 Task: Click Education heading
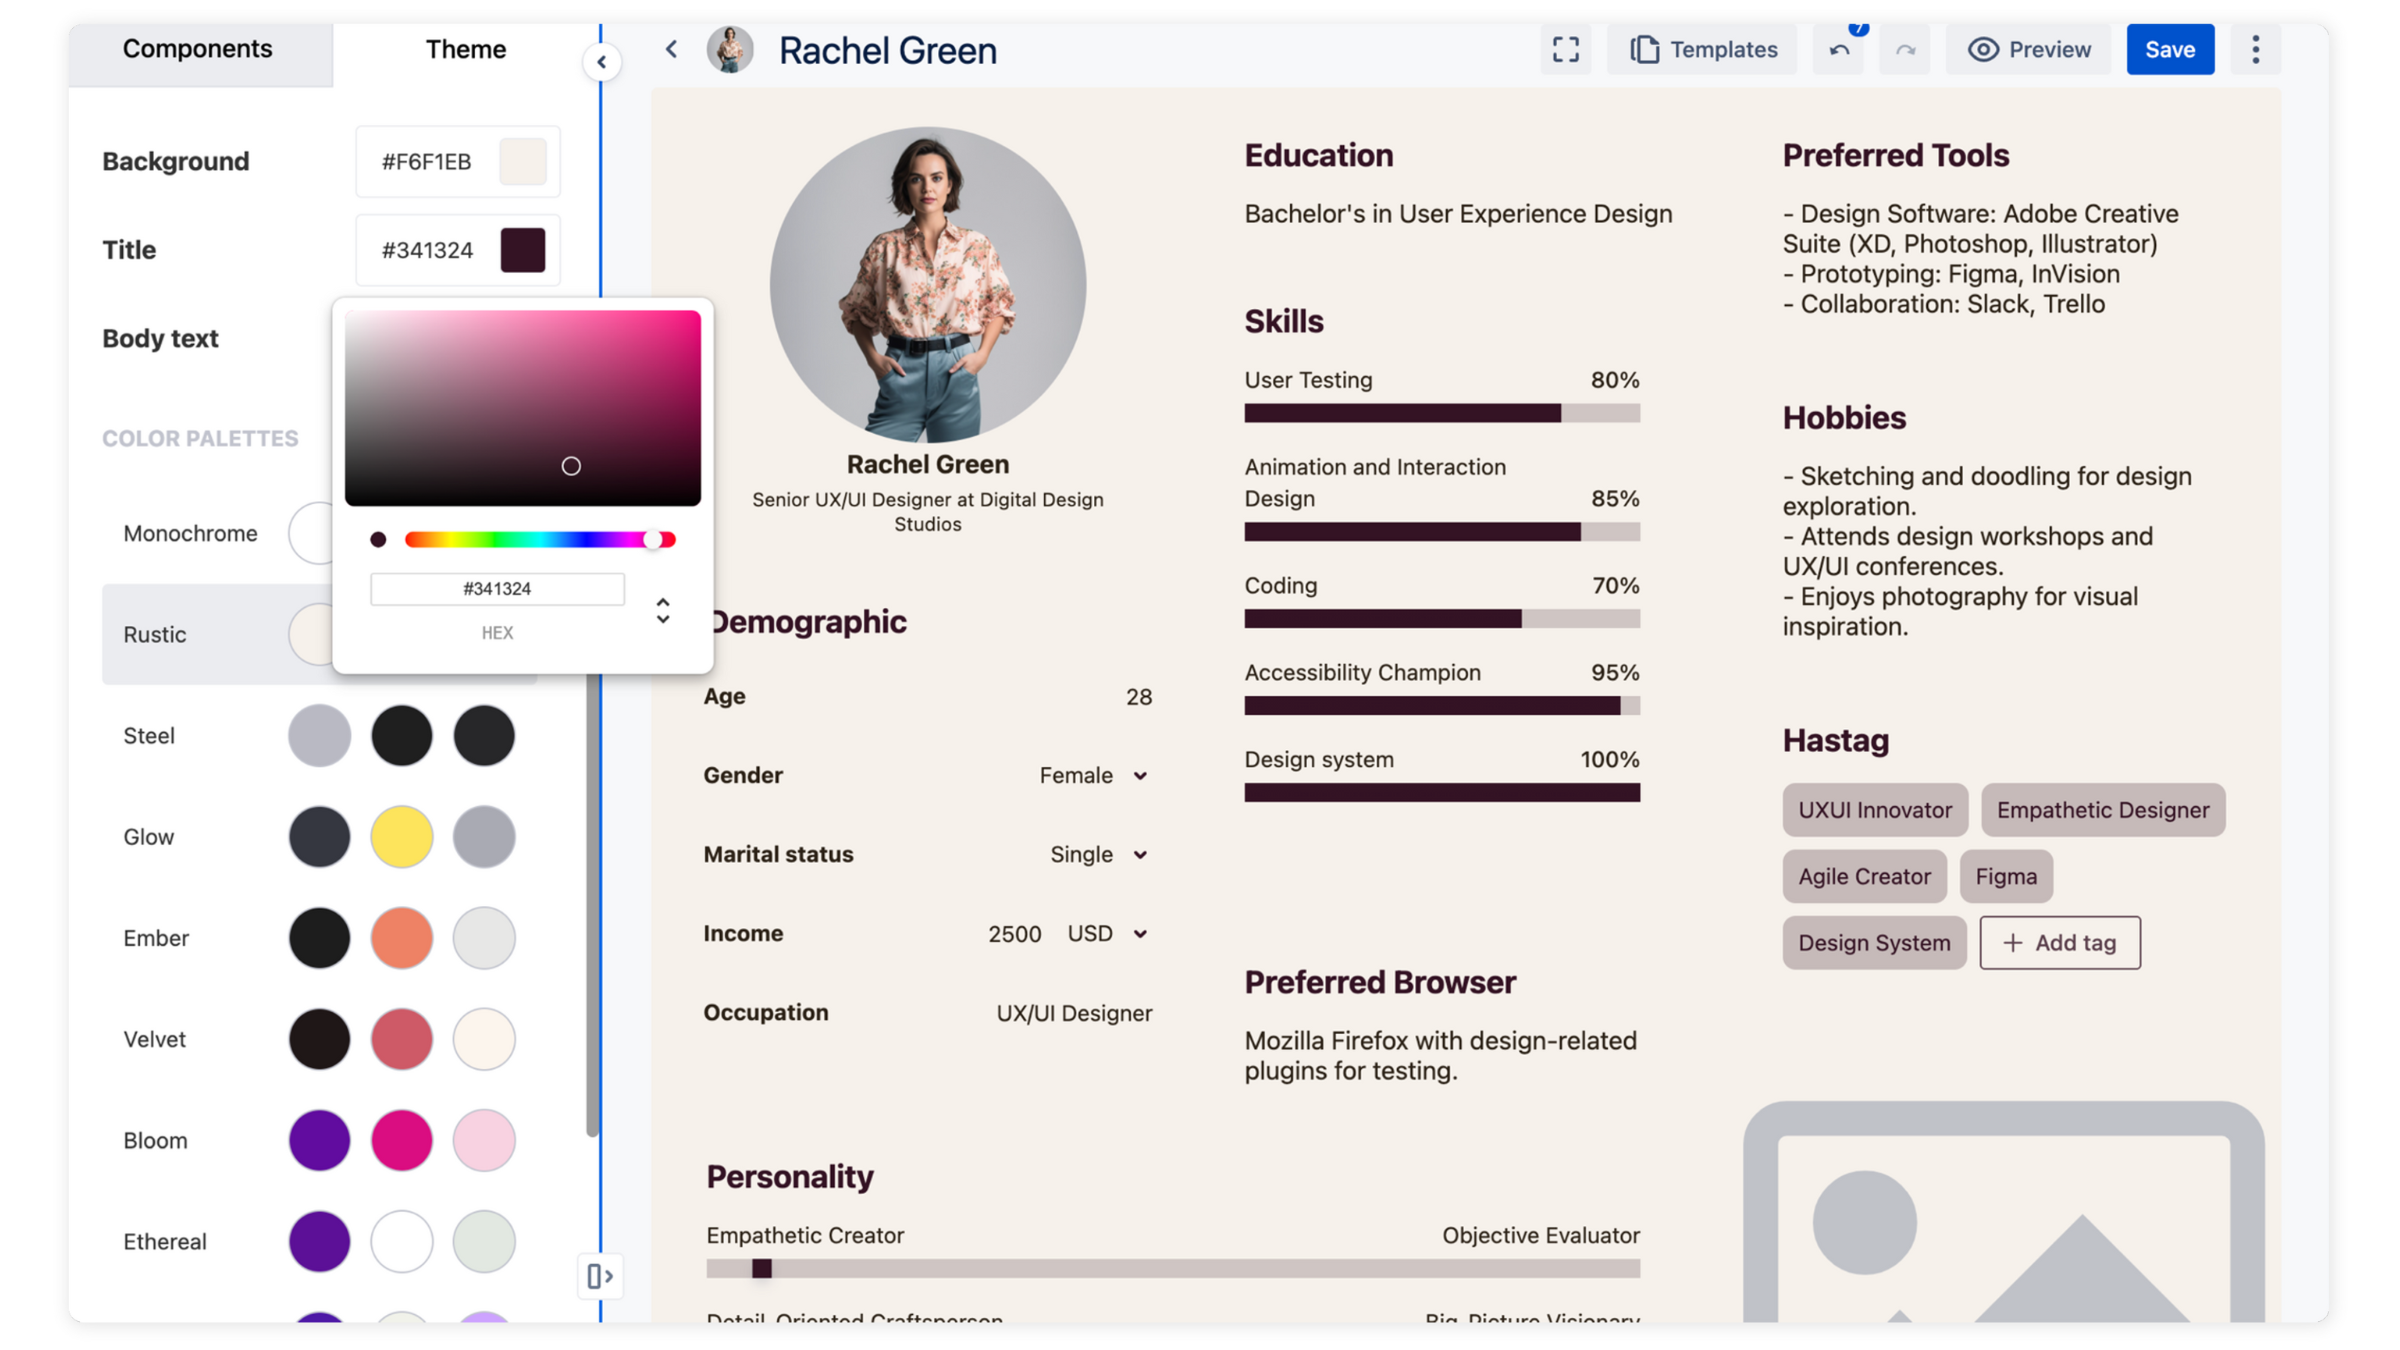(1318, 155)
